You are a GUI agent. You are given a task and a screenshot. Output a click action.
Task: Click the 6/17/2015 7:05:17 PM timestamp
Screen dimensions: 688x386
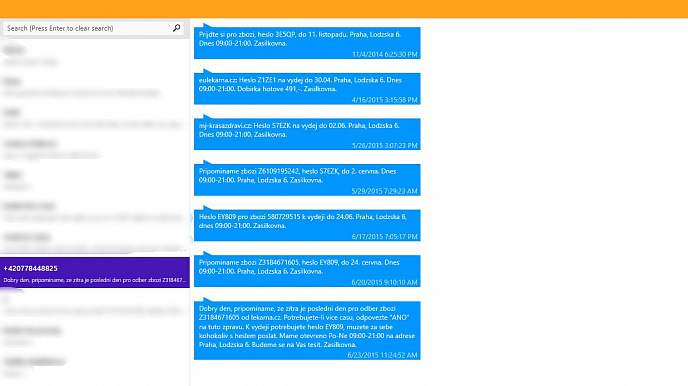(384, 237)
